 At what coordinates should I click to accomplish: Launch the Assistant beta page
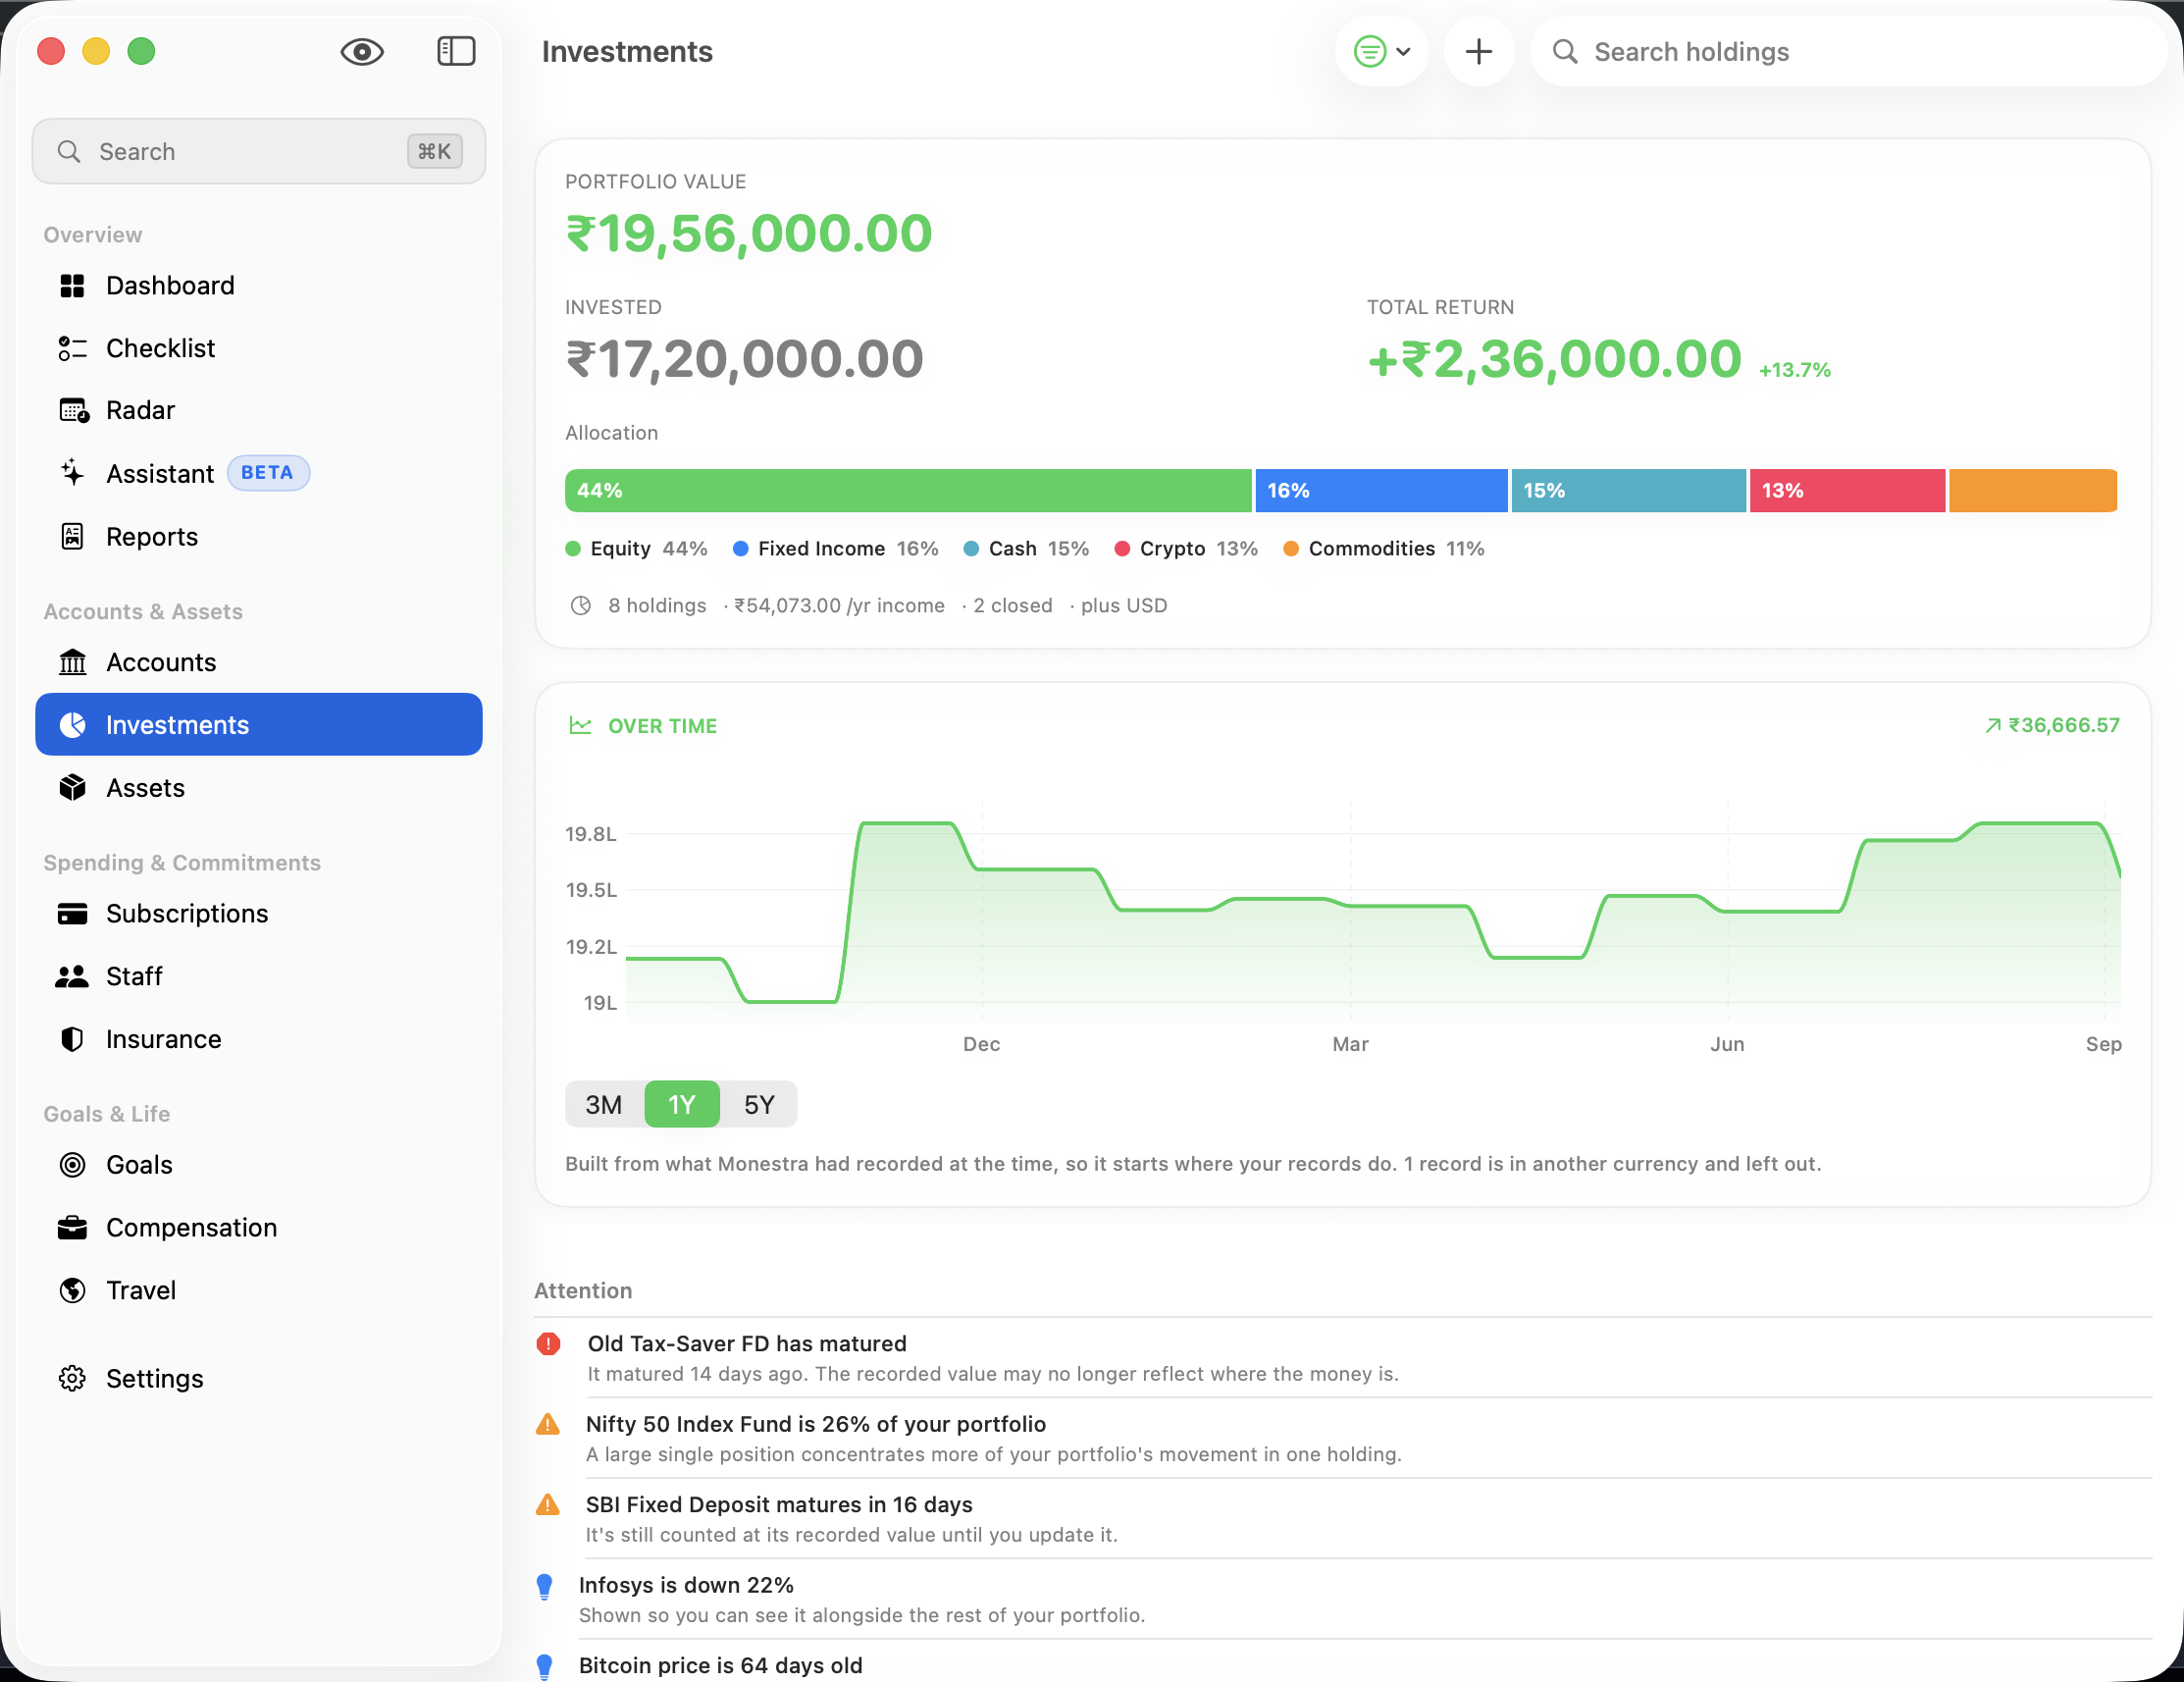[x=259, y=474]
